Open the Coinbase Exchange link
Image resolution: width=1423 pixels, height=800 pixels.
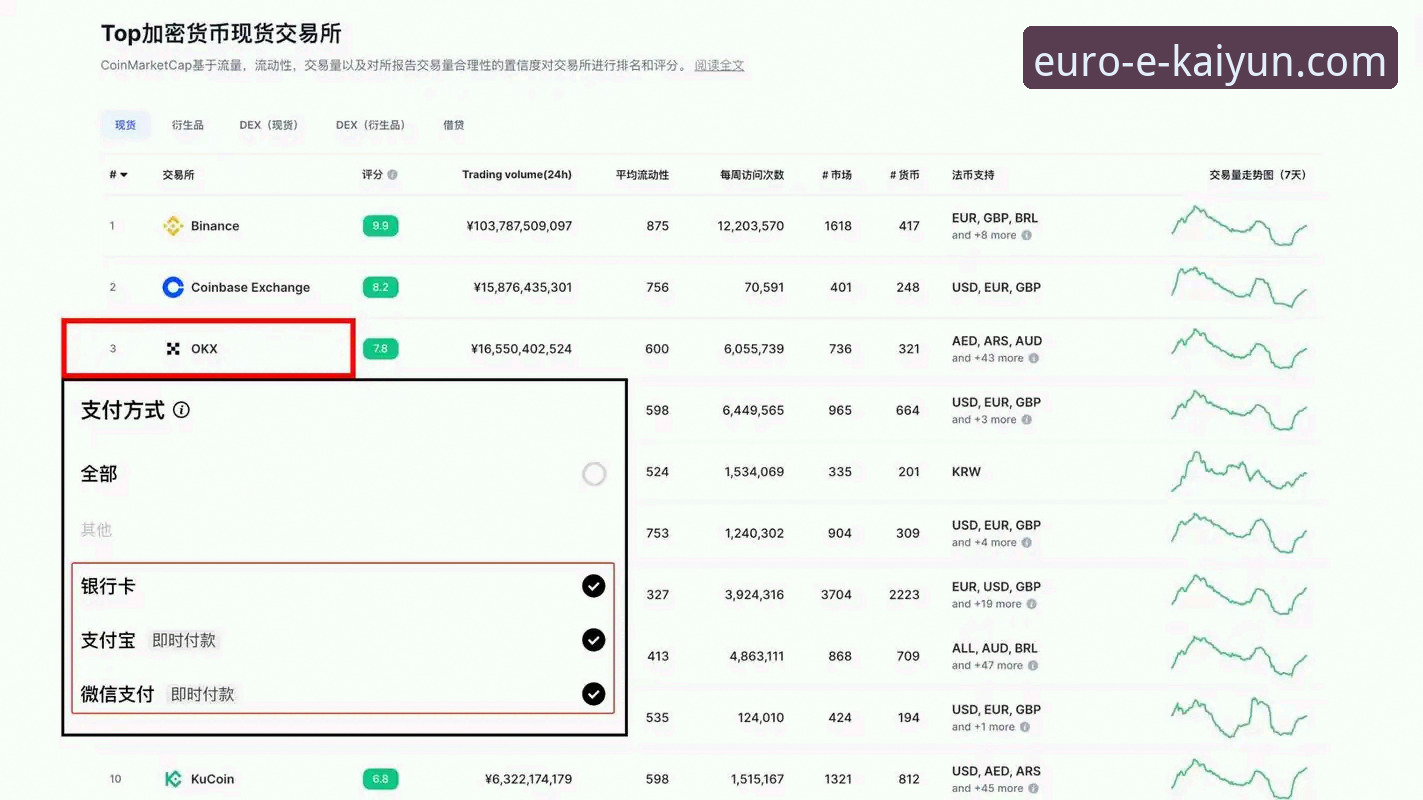point(250,287)
